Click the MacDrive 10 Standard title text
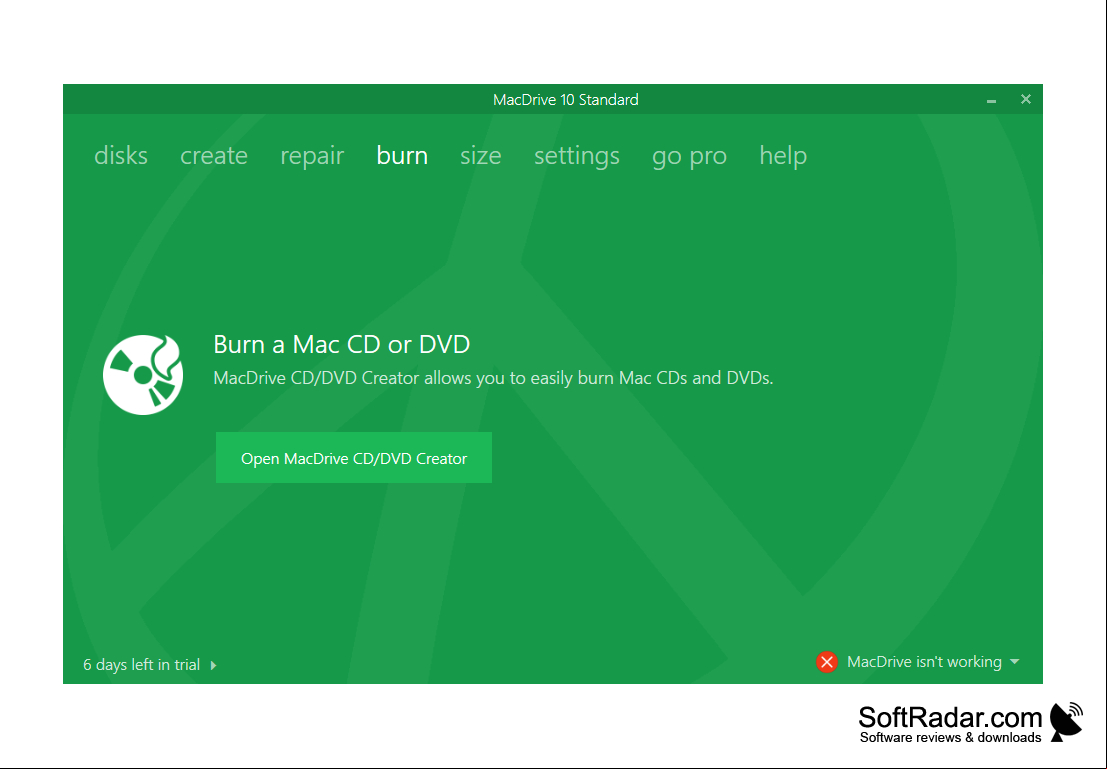The width and height of the screenshot is (1107, 769). coord(566,100)
